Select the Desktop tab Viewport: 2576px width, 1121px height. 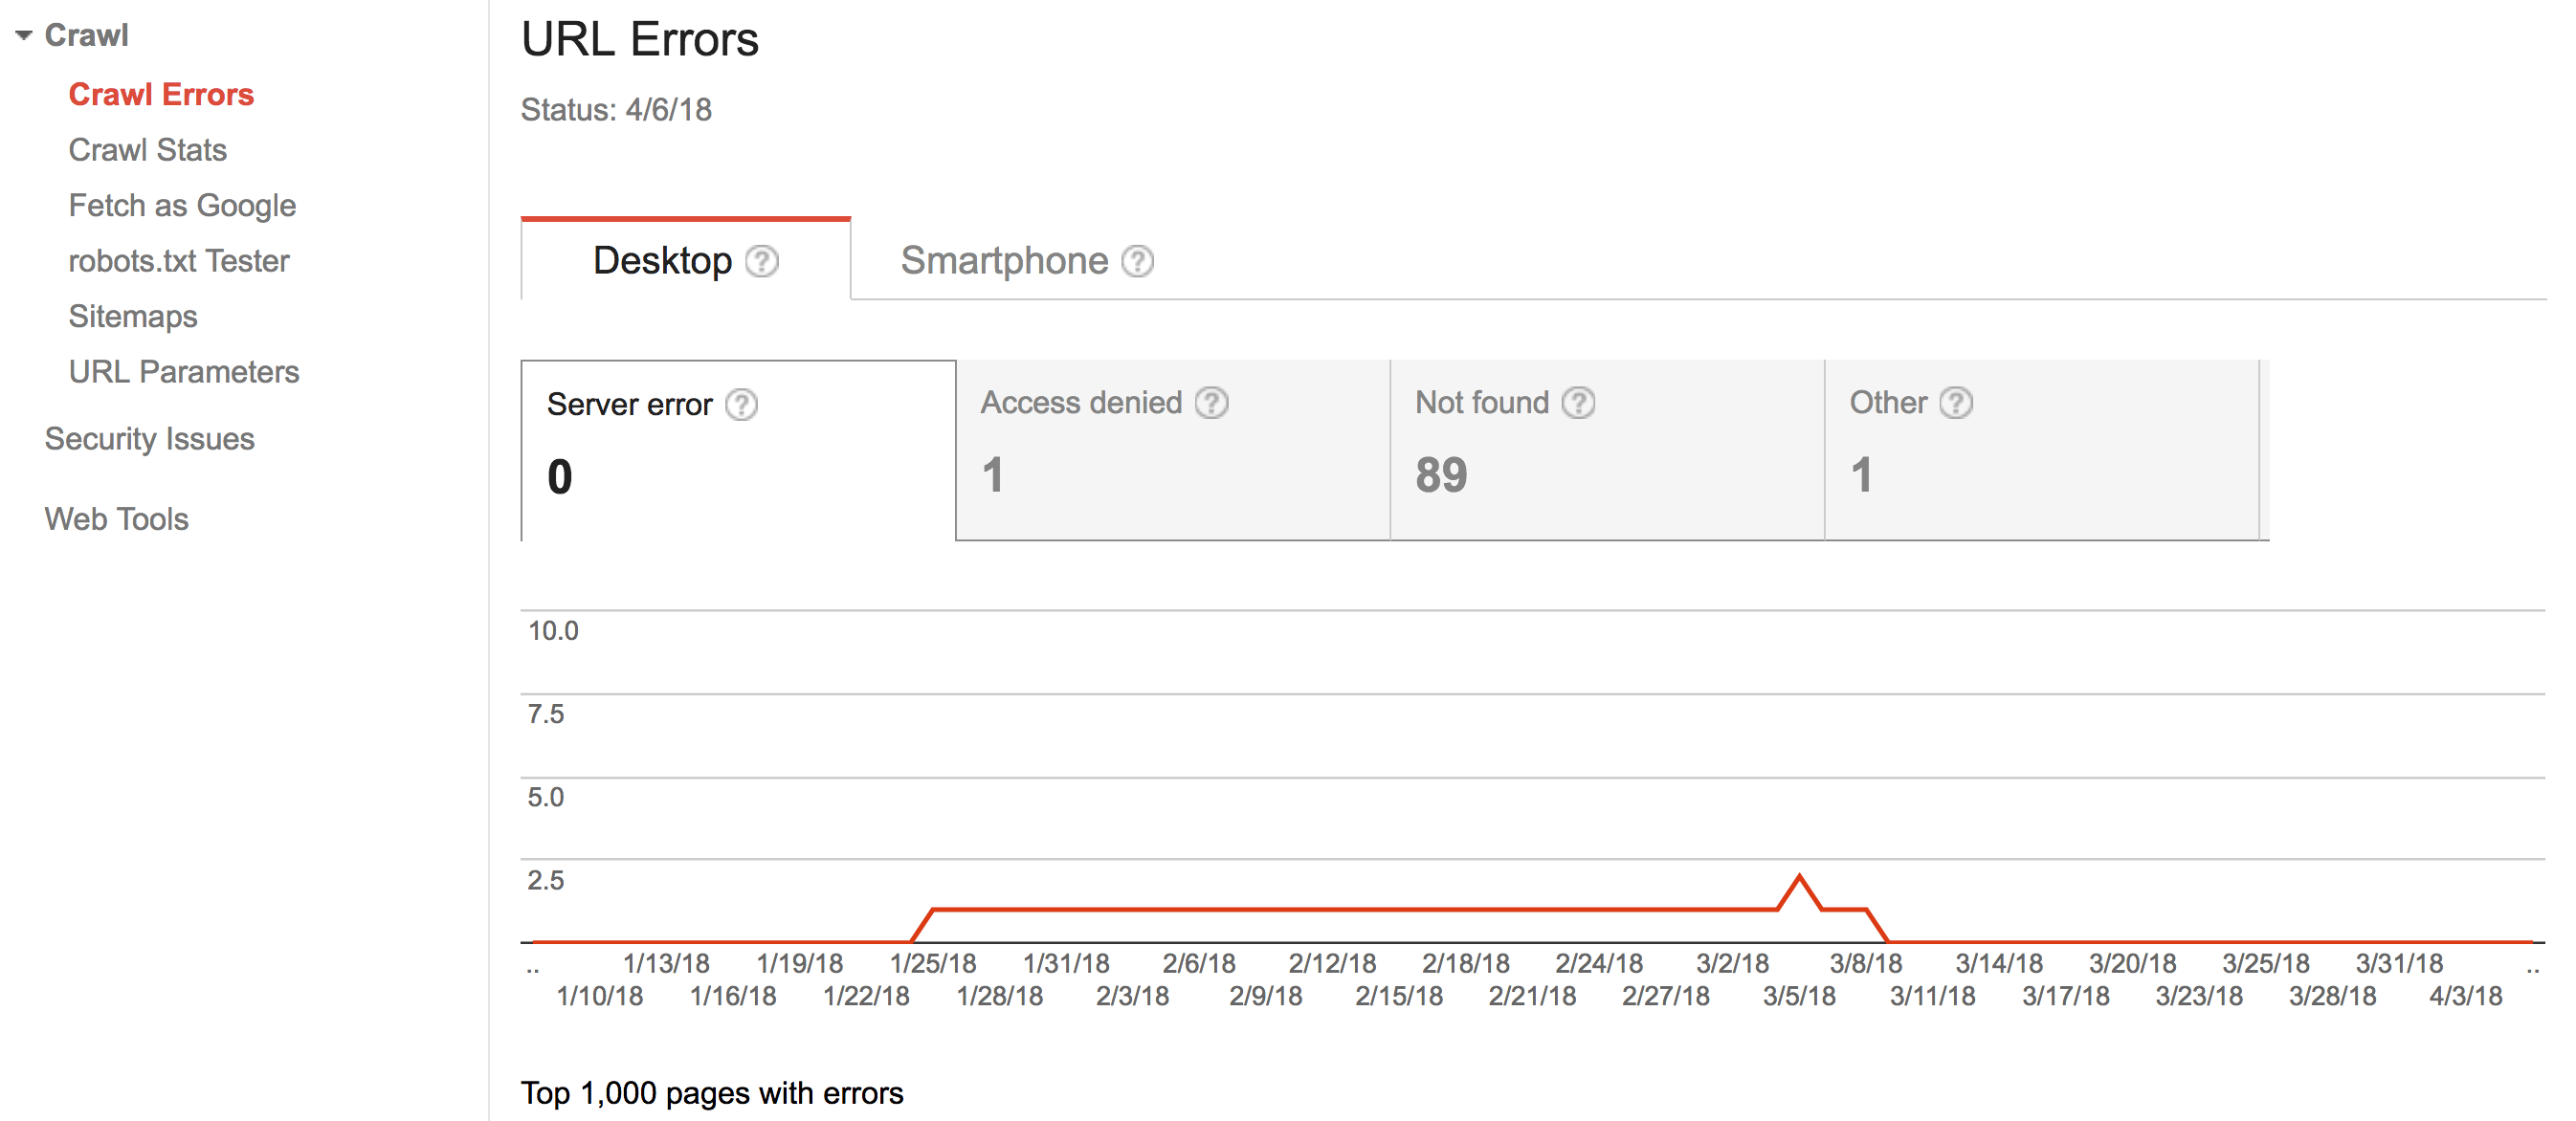click(662, 261)
